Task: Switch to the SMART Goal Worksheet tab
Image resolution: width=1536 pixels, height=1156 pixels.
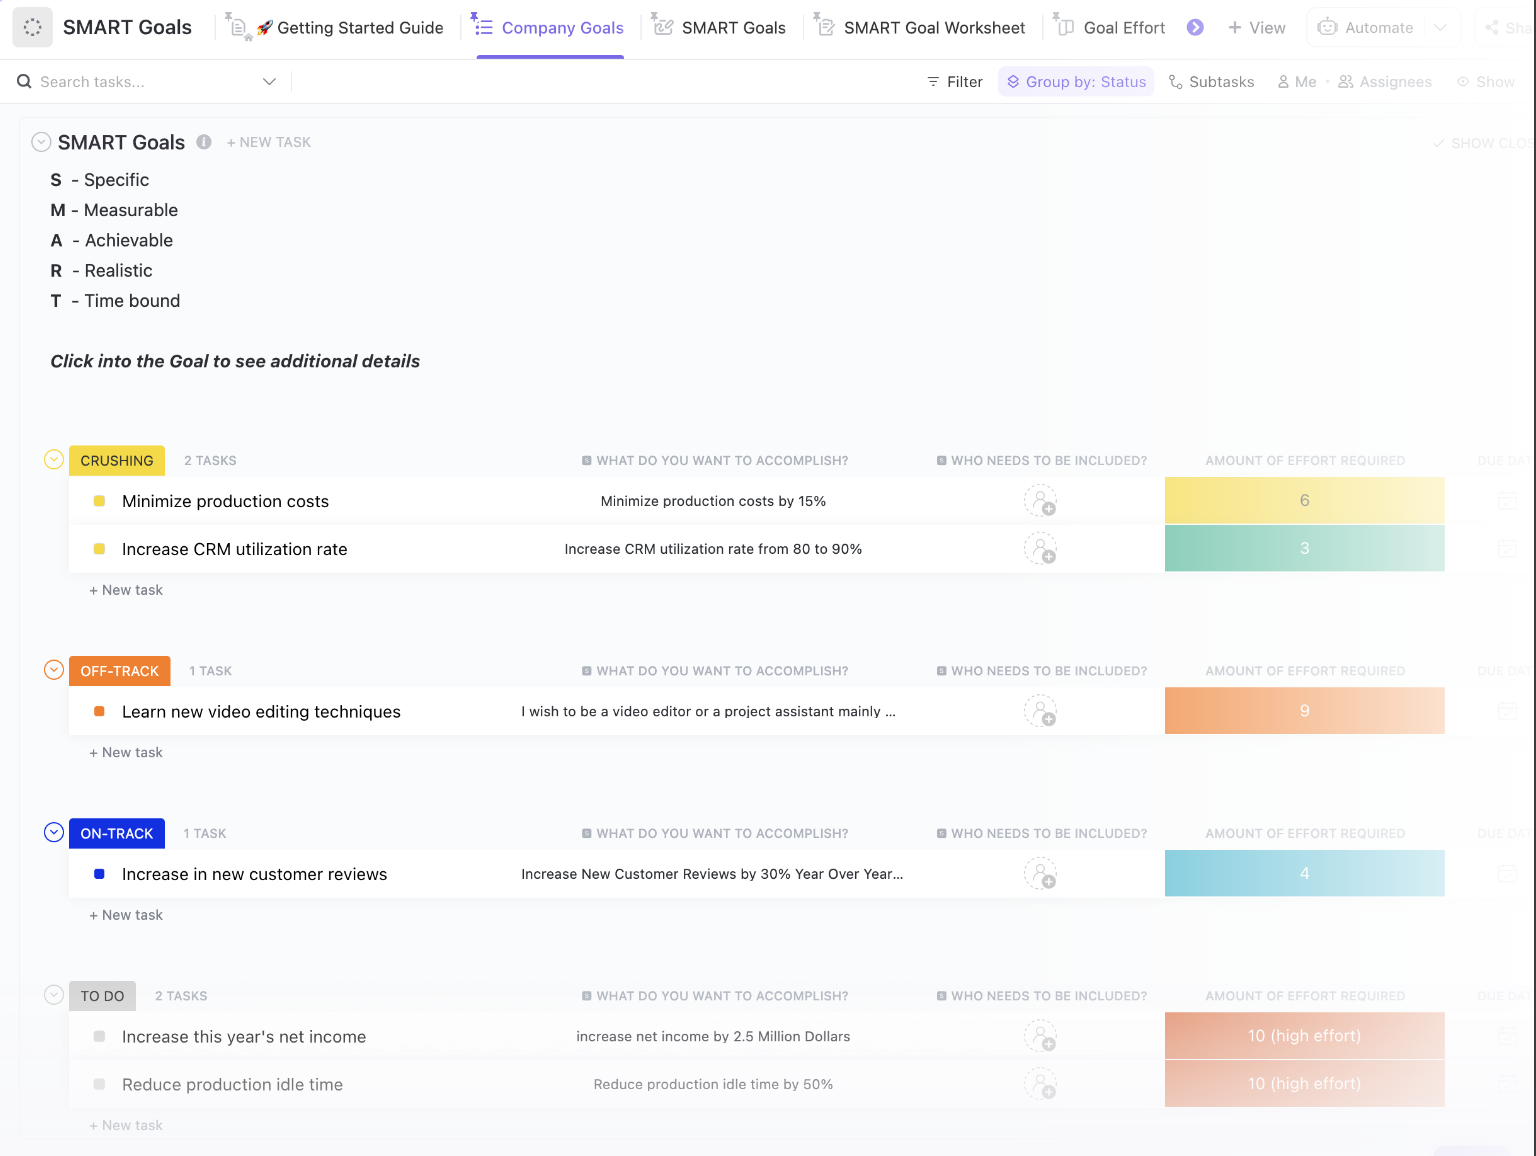Action: (x=933, y=28)
